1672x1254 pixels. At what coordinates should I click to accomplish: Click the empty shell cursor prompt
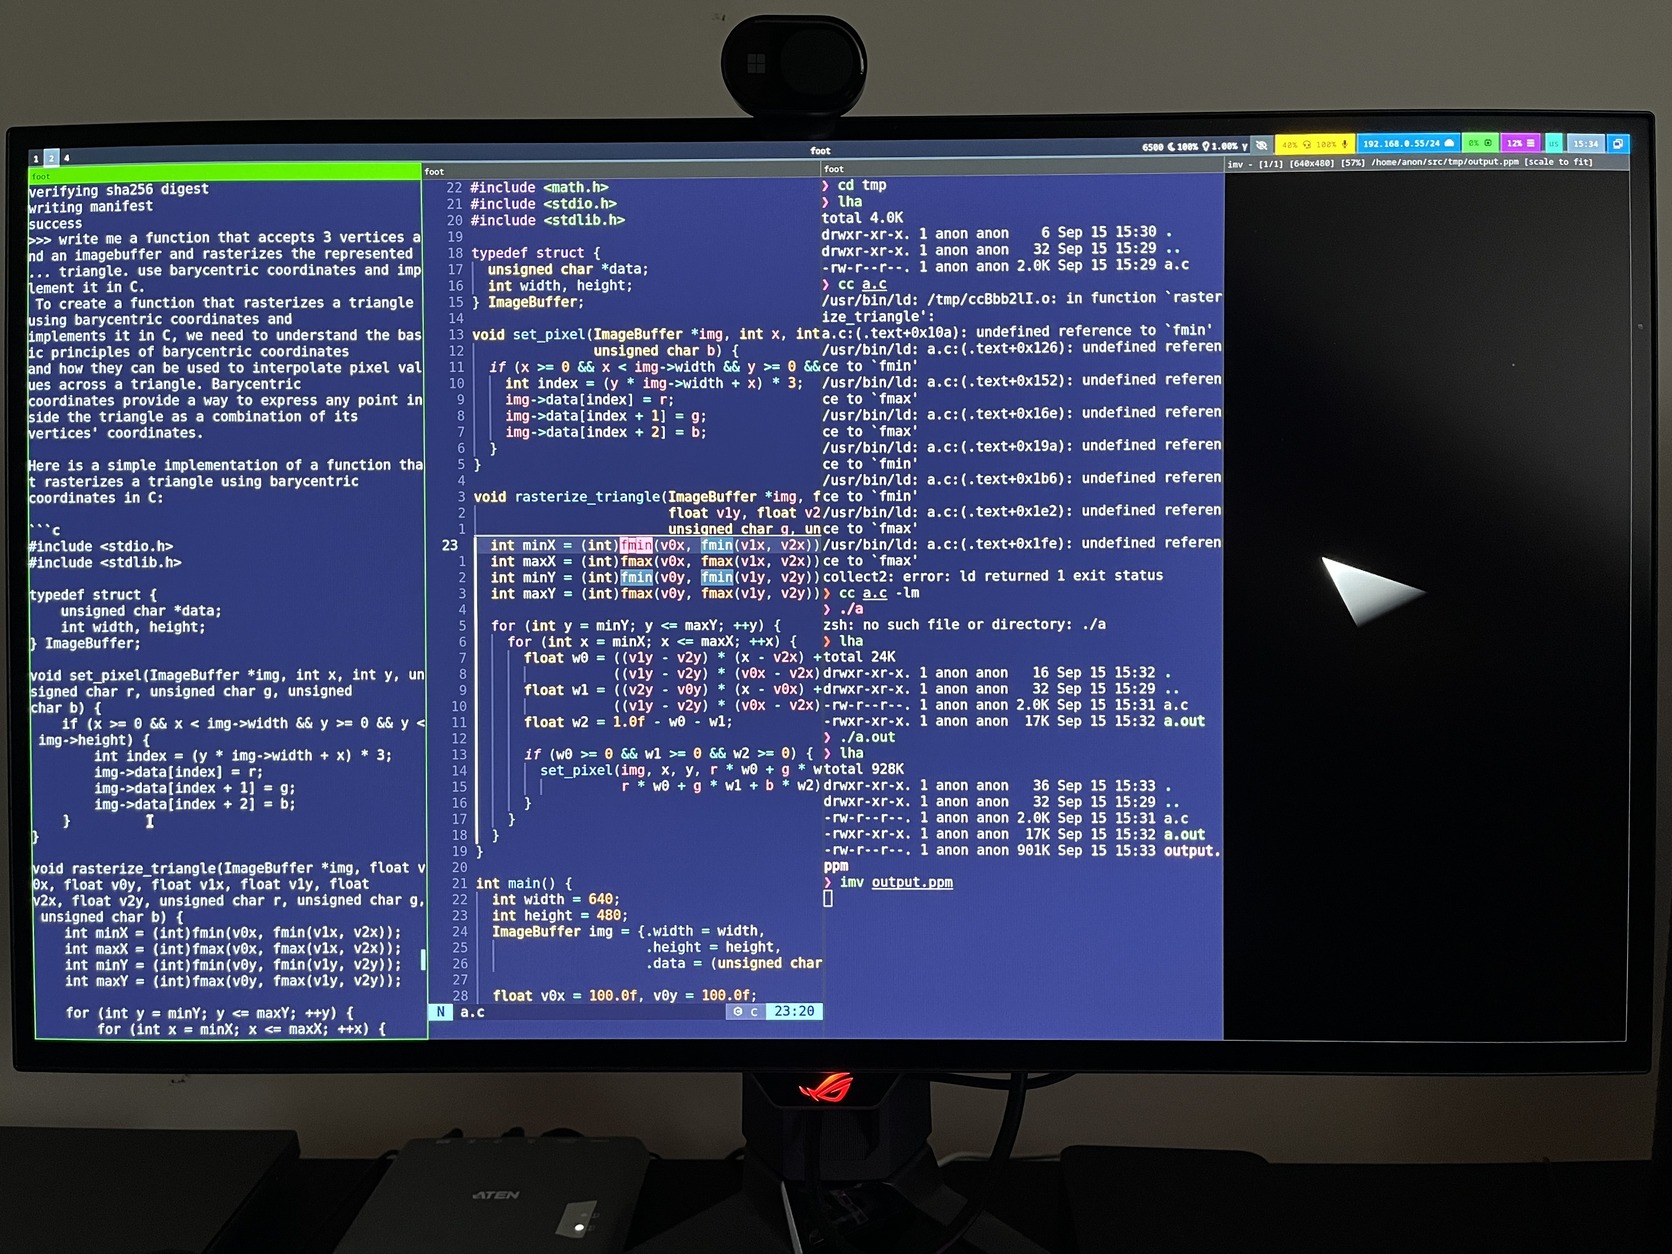click(828, 898)
